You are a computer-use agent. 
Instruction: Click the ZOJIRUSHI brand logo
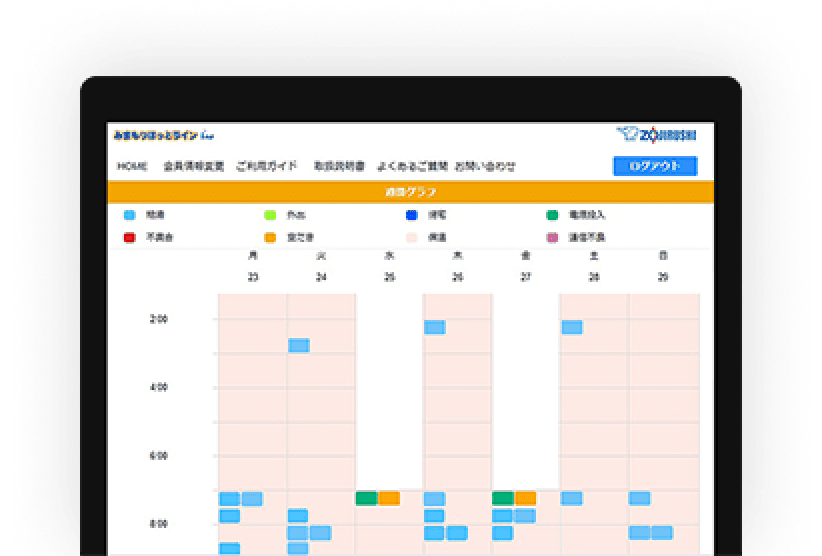pos(657,135)
